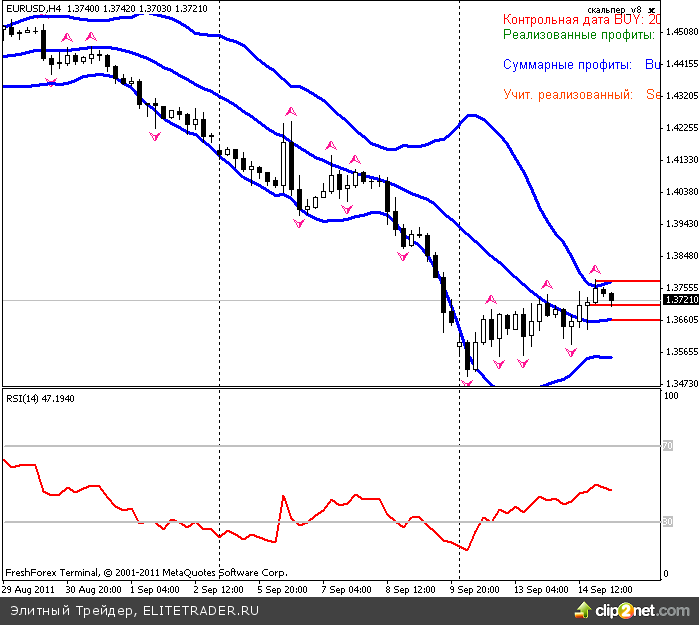Click the orange 'Учит. реализованный' label

[x=567, y=95]
